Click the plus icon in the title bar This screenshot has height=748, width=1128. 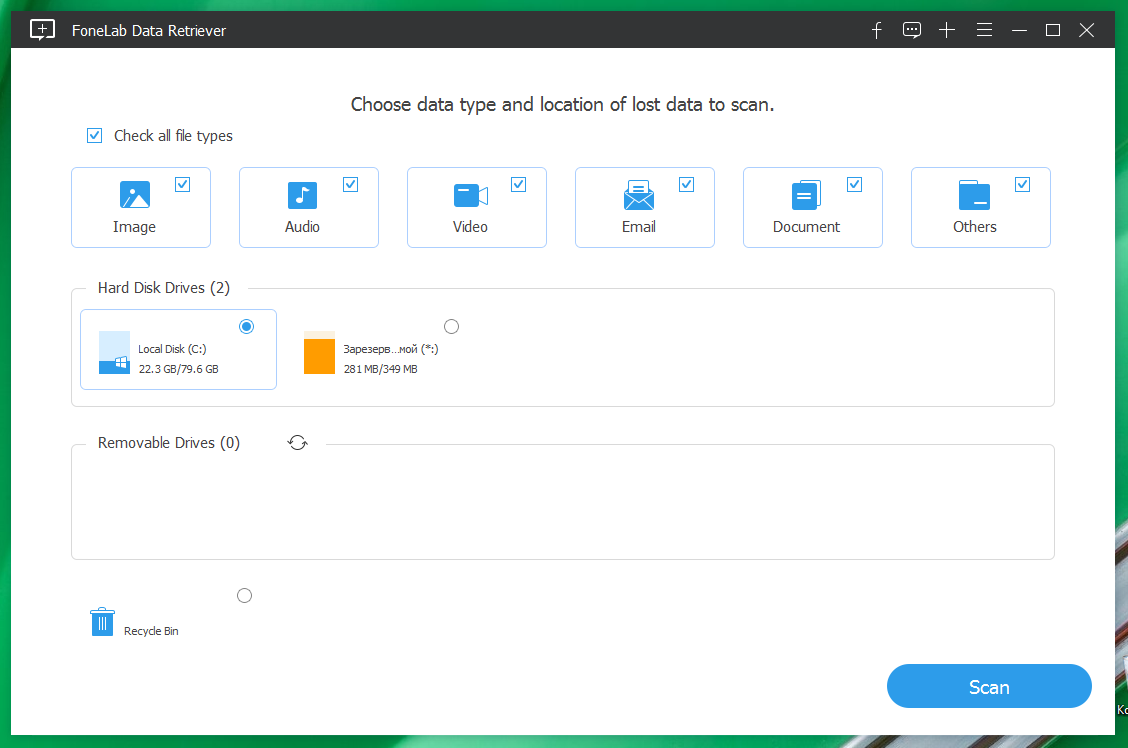point(946,30)
